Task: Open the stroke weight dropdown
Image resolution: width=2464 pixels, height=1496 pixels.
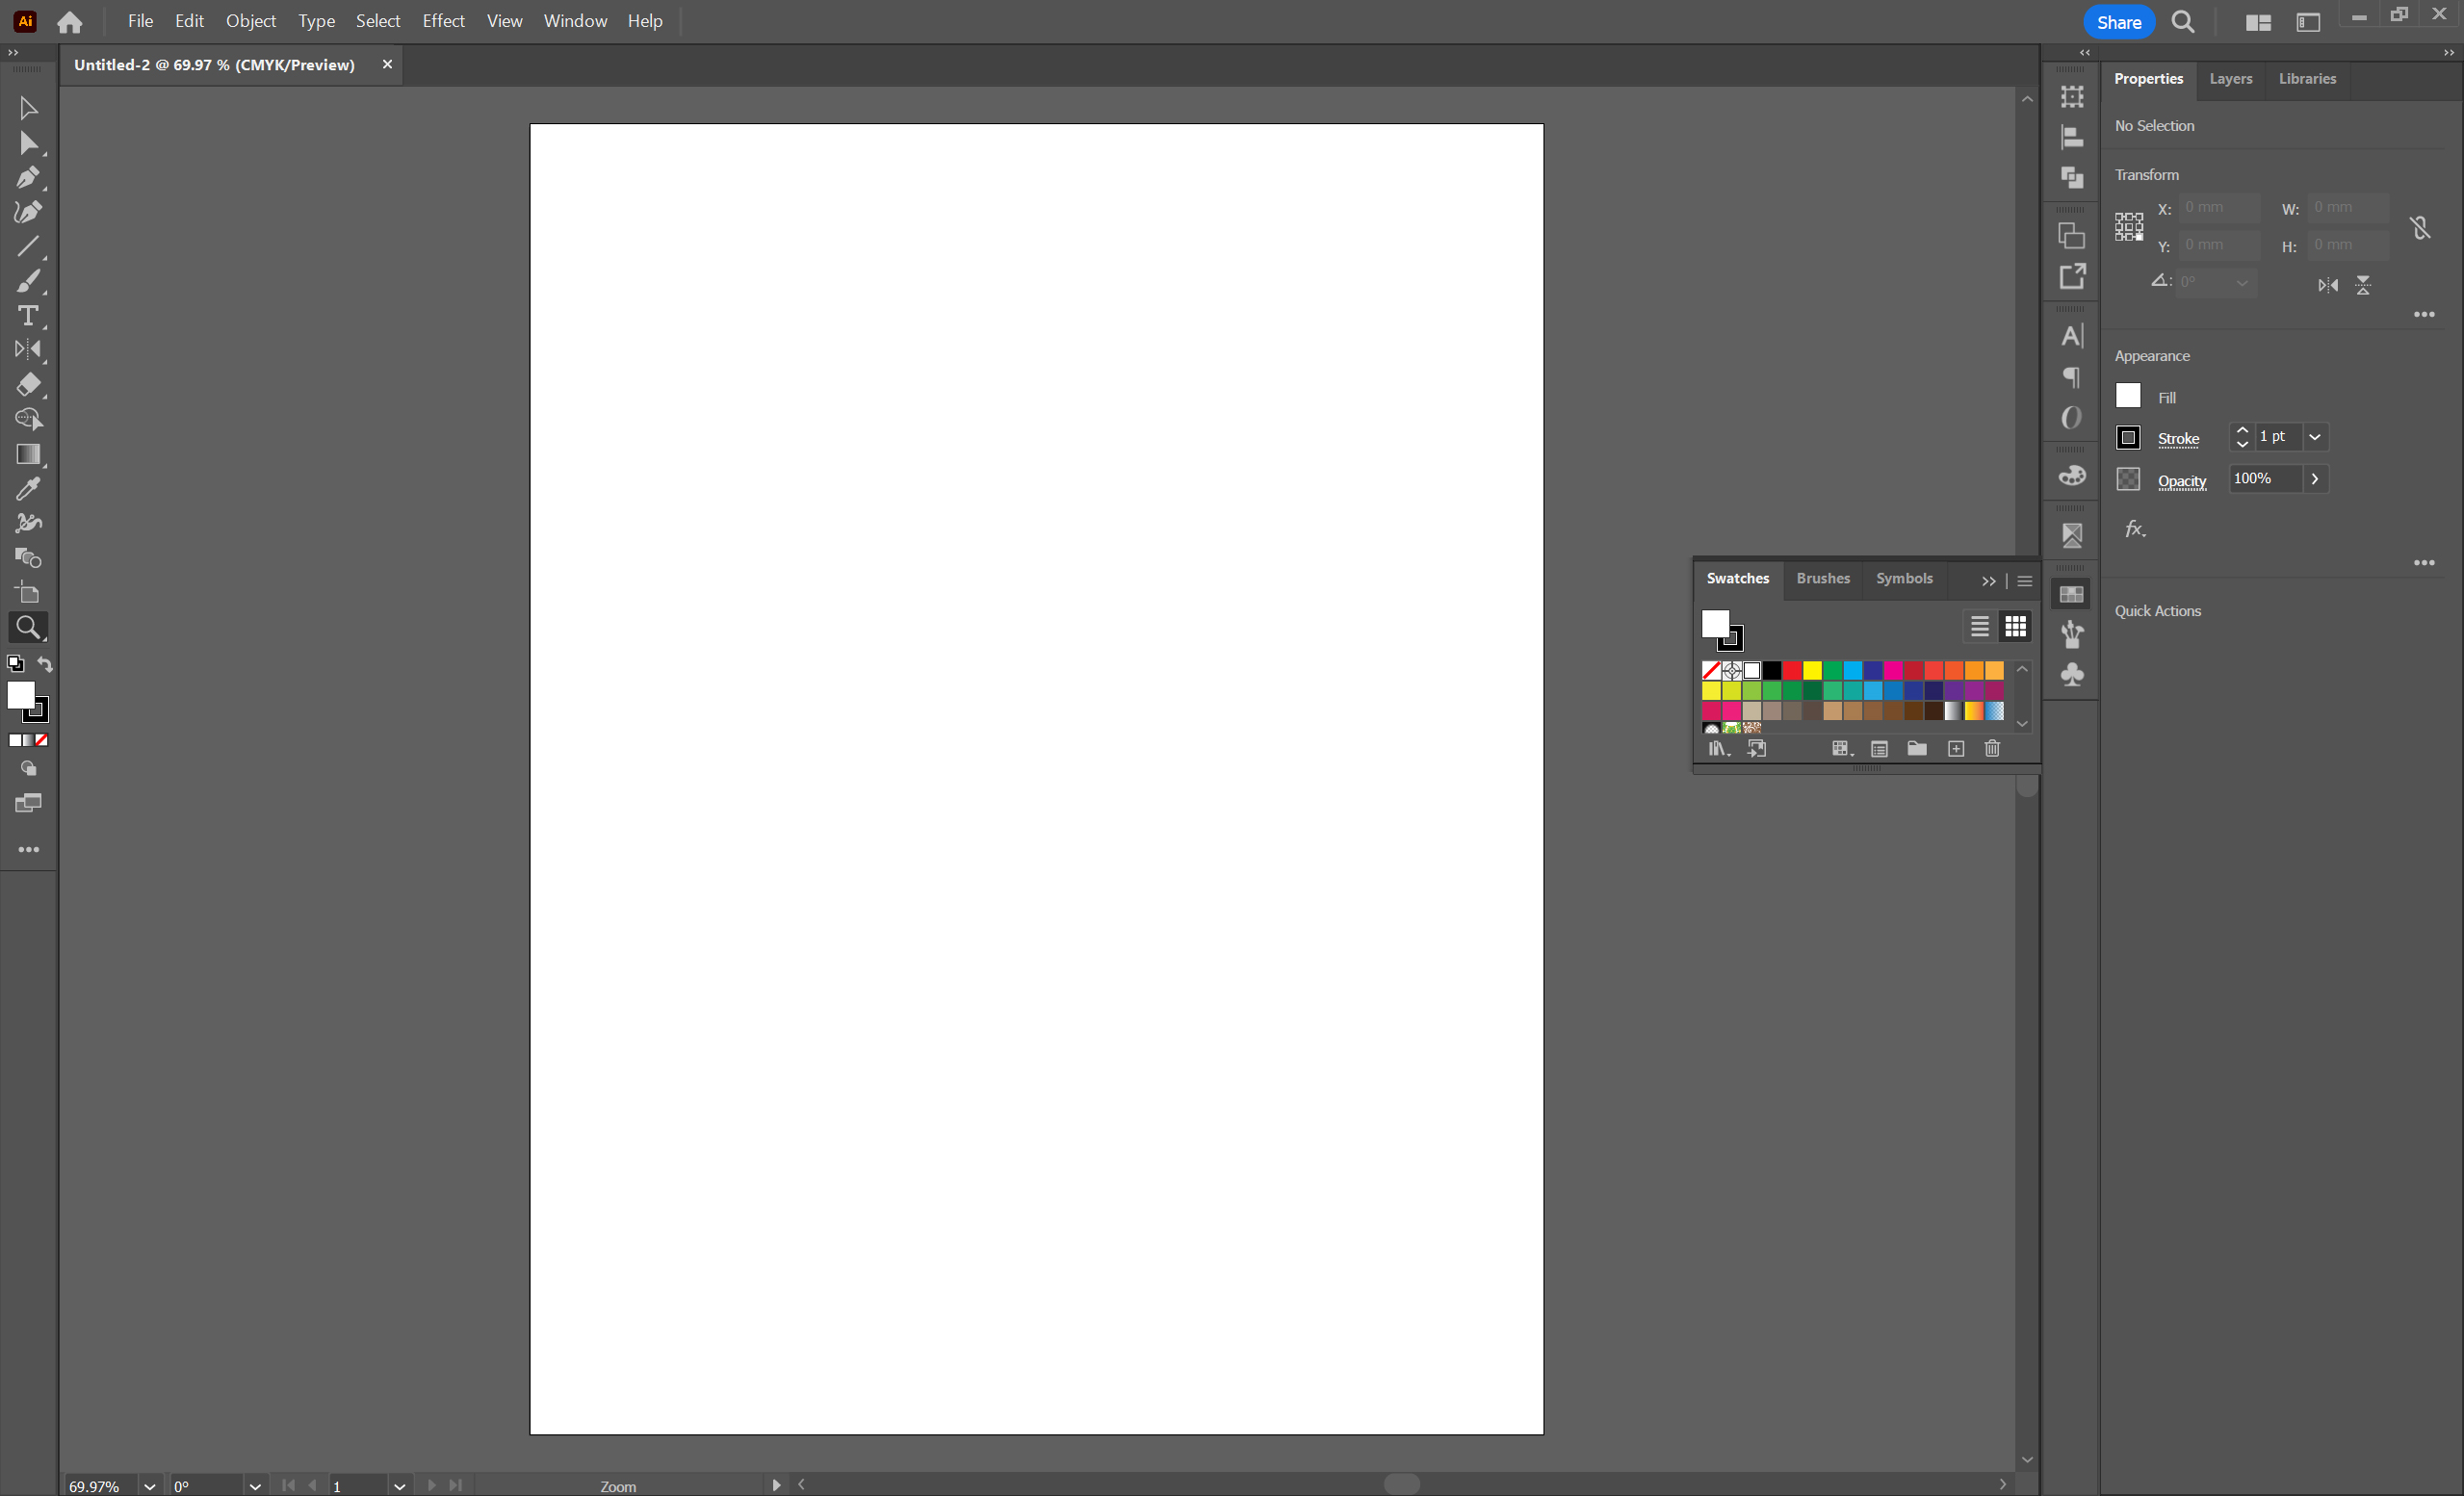Action: click(2315, 437)
